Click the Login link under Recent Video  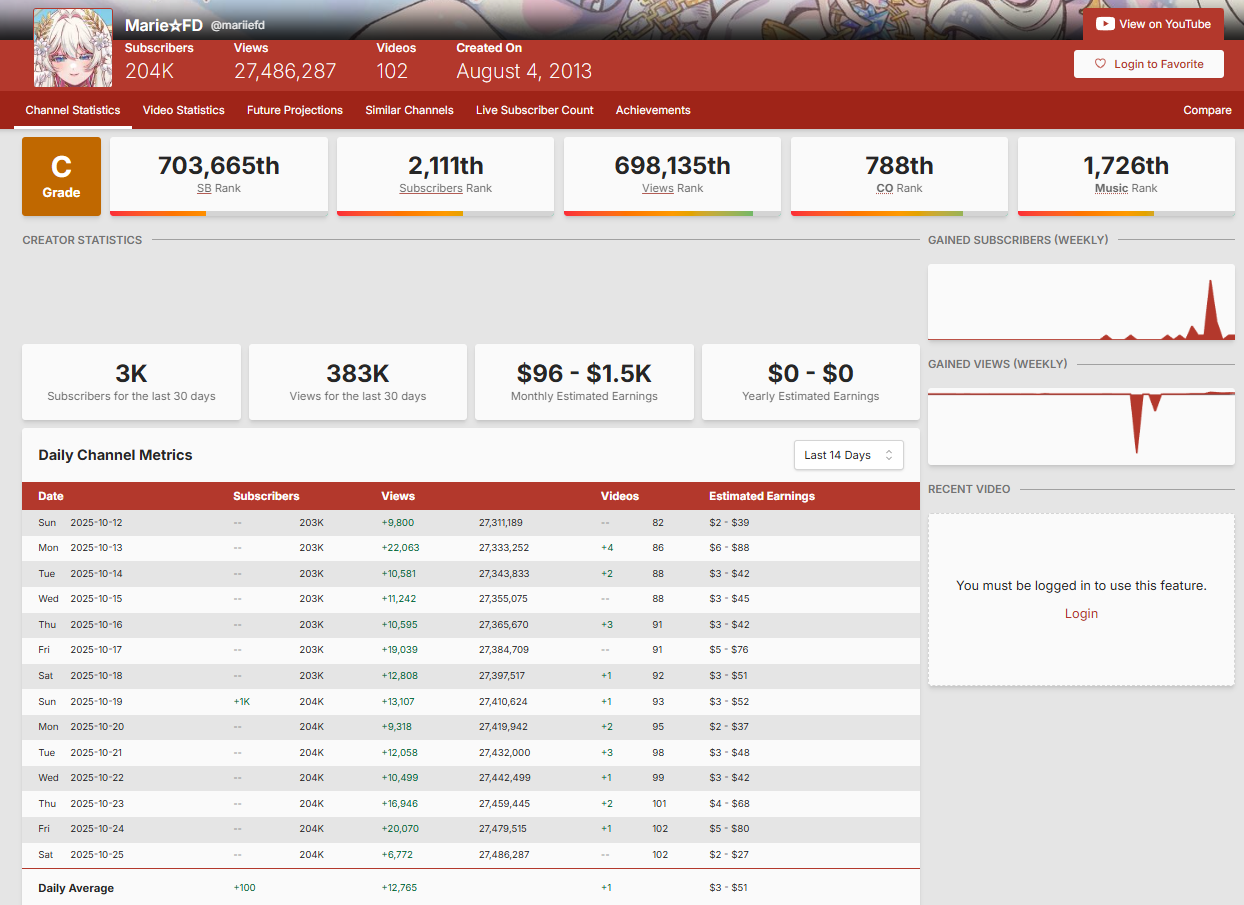[1081, 614]
